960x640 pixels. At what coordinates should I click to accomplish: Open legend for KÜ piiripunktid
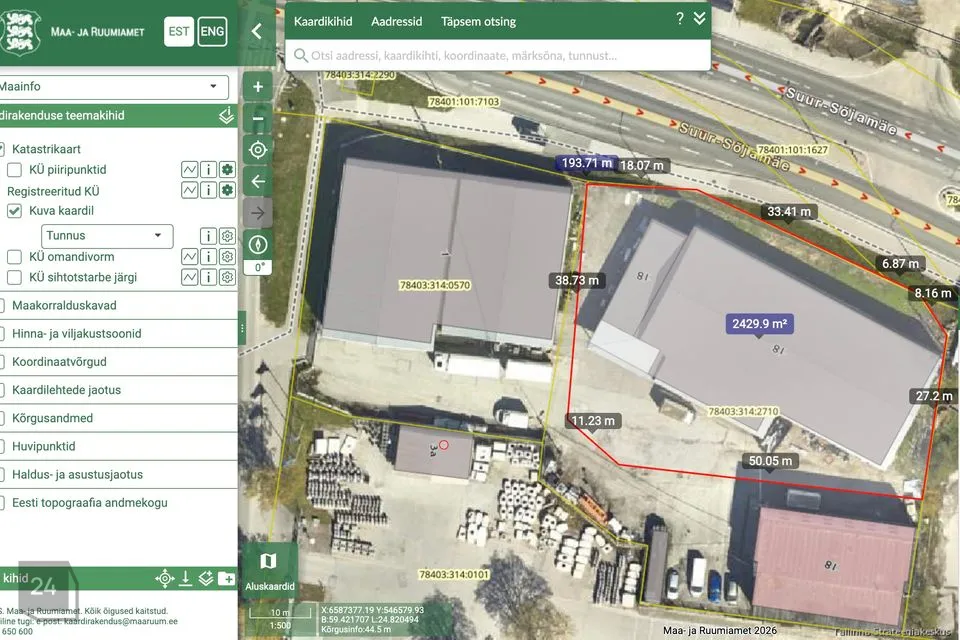(190, 170)
